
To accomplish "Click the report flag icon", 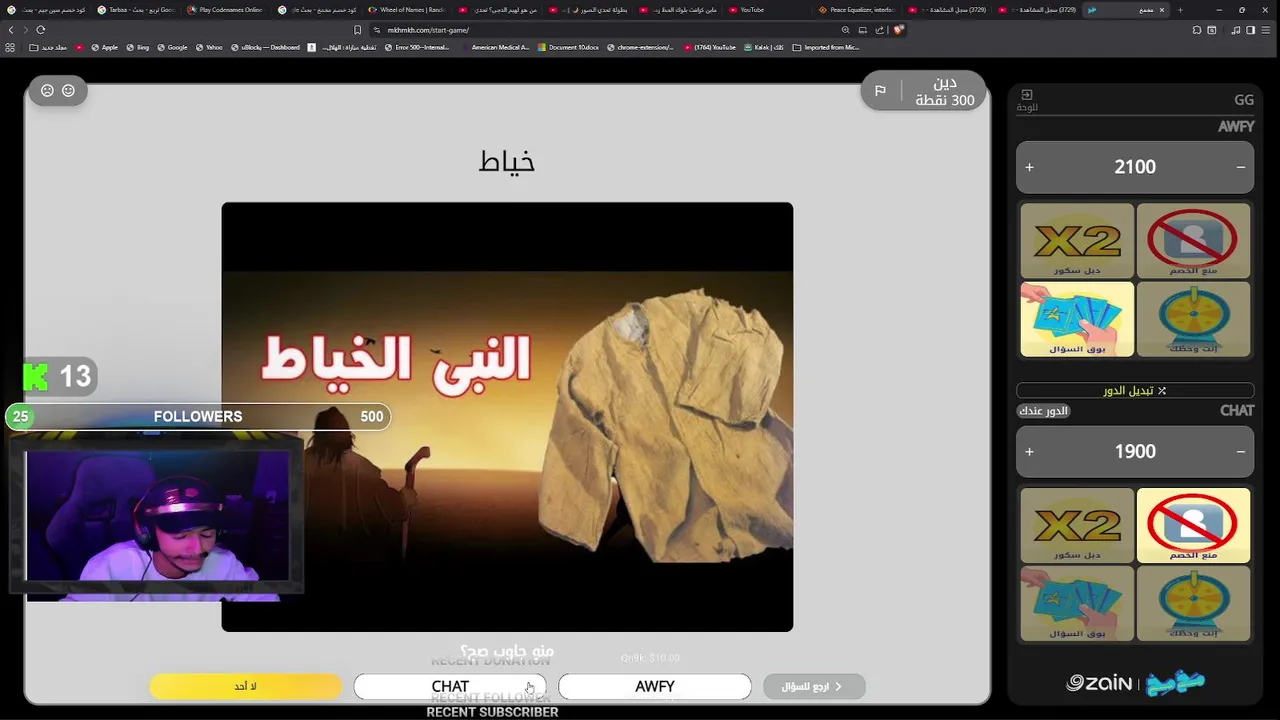I will coord(880,91).
